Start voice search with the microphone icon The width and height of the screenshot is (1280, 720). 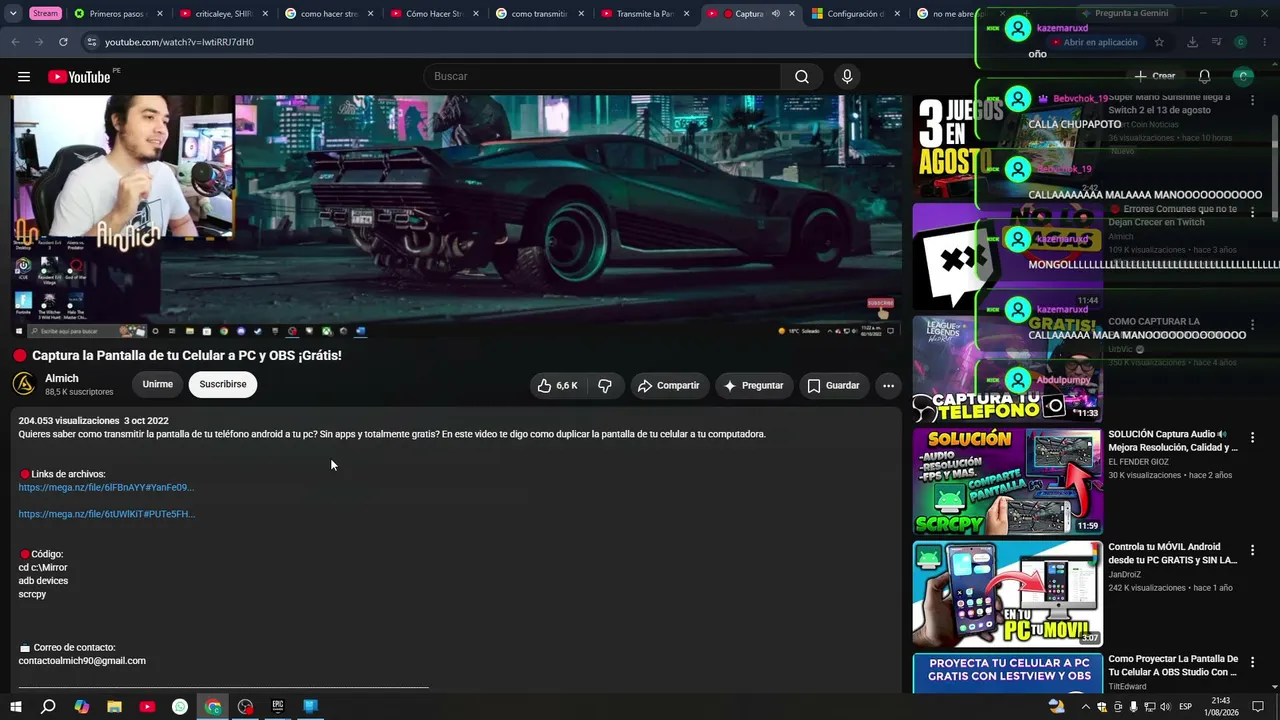point(847,77)
